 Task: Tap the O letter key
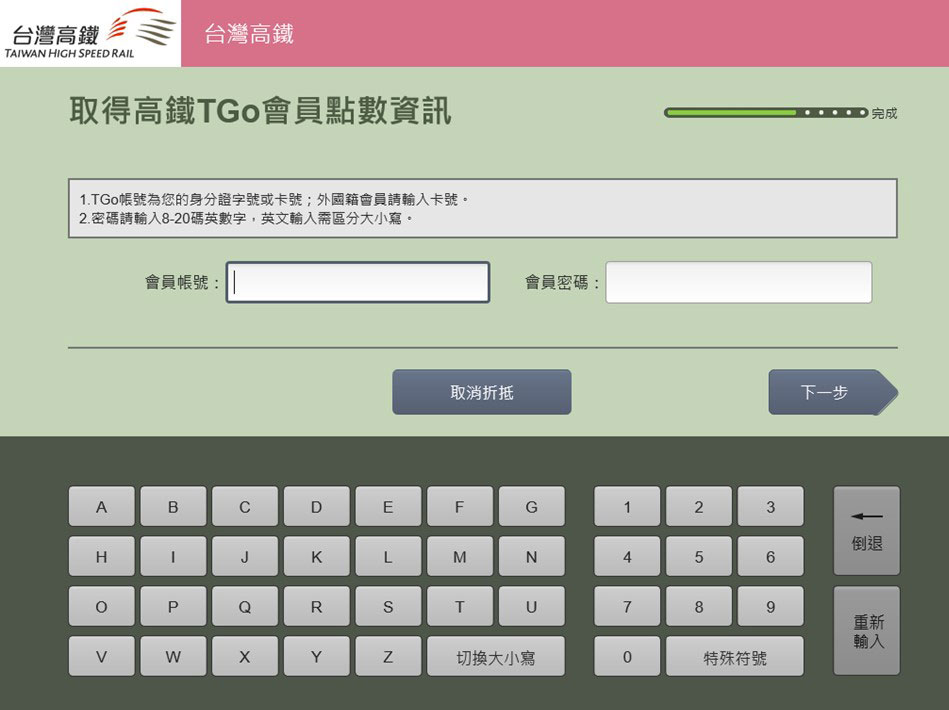coord(102,606)
